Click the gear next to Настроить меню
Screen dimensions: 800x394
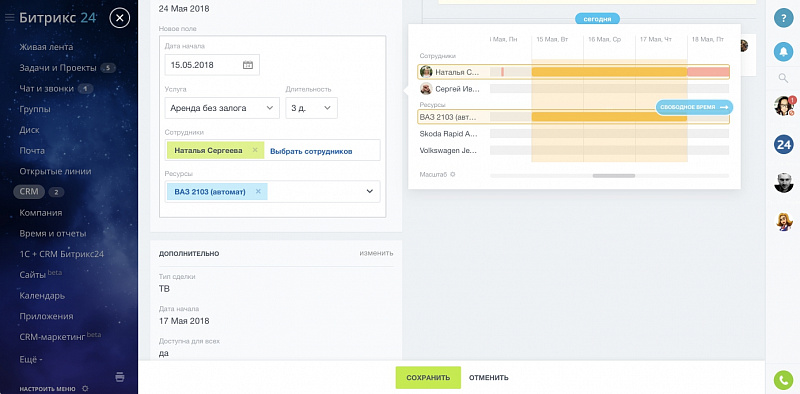click(x=85, y=388)
